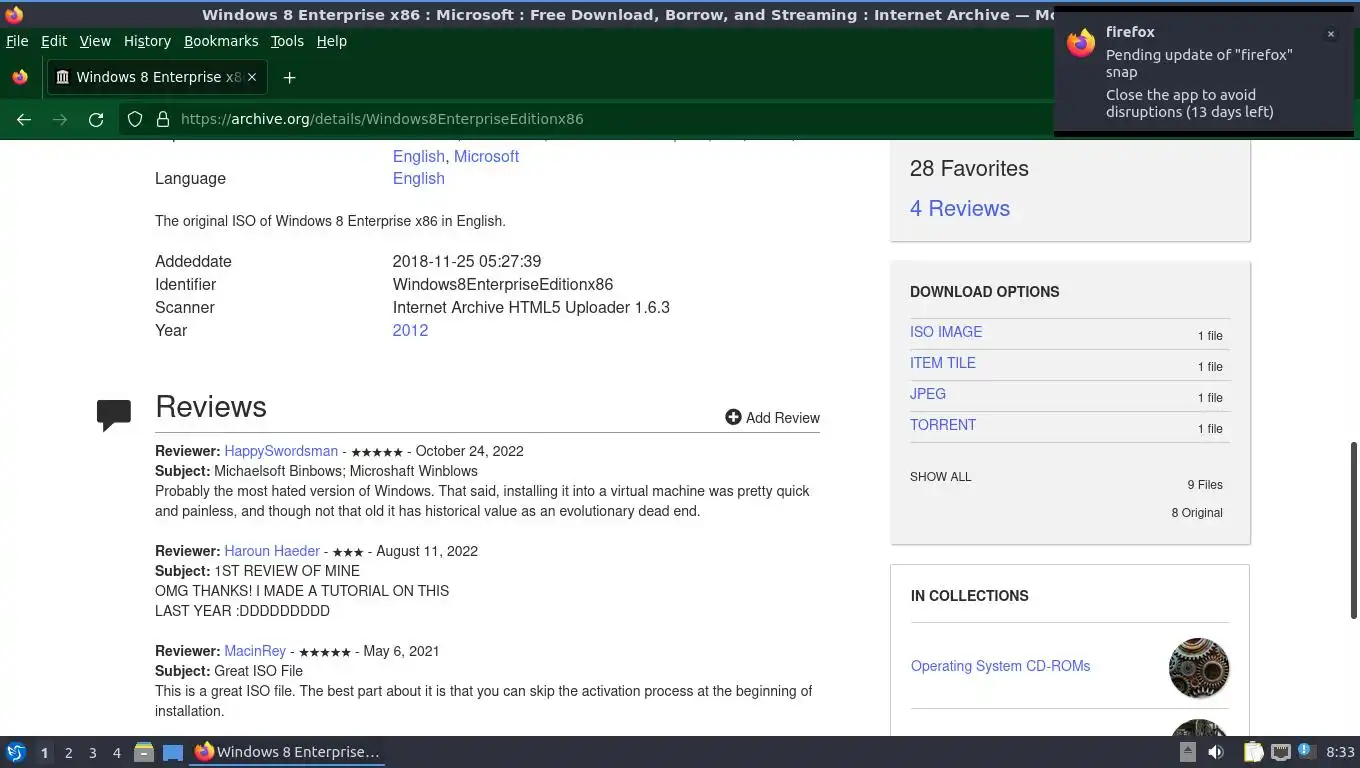Open reviewer MacinRey profile

(x=255, y=651)
